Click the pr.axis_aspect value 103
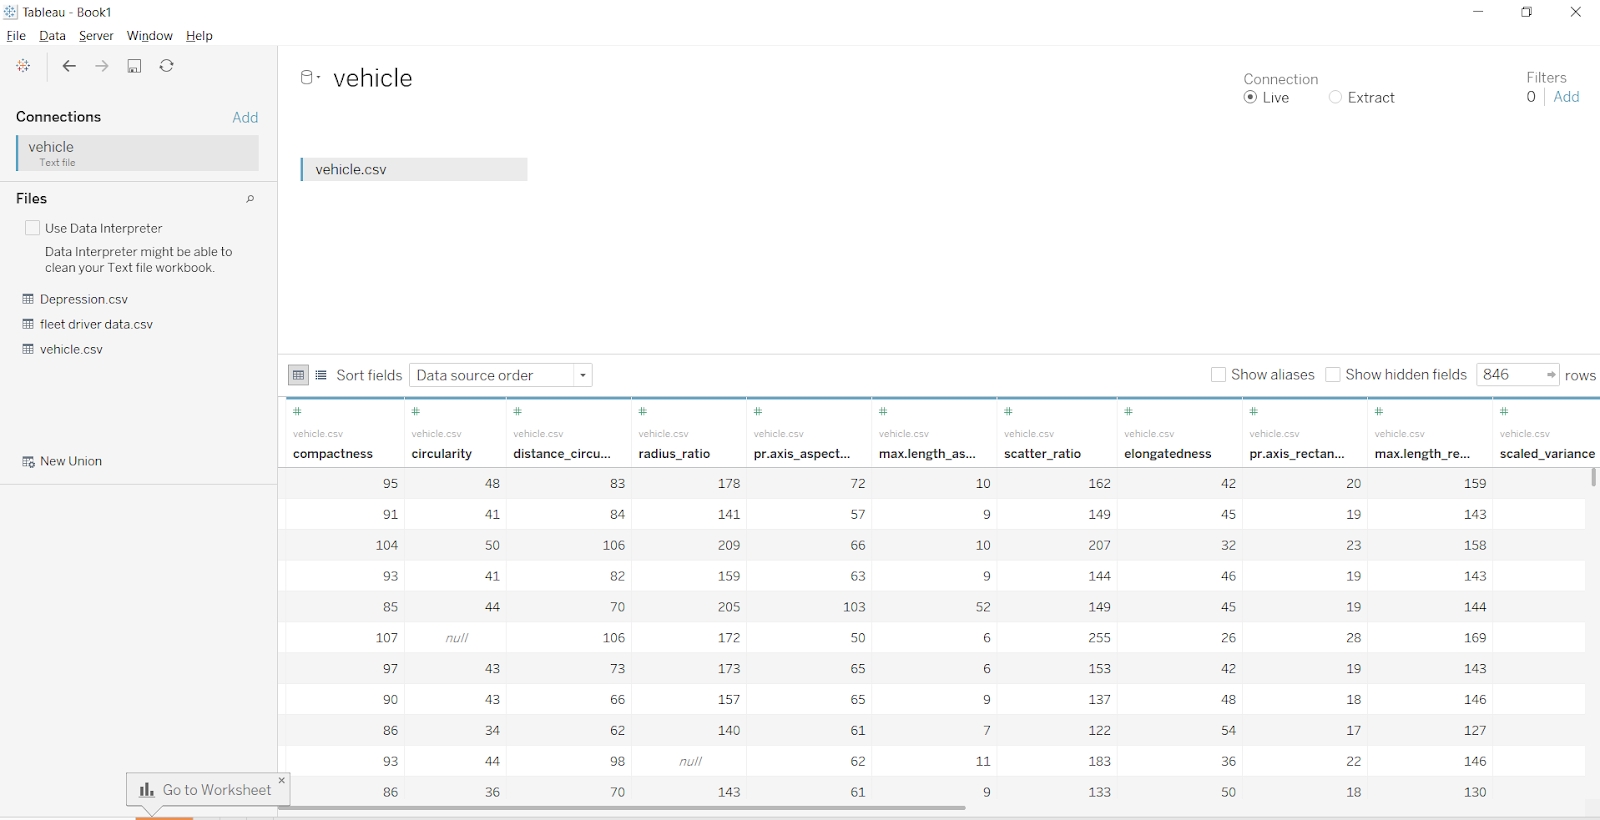This screenshot has height=820, width=1600. pyautogui.click(x=854, y=607)
